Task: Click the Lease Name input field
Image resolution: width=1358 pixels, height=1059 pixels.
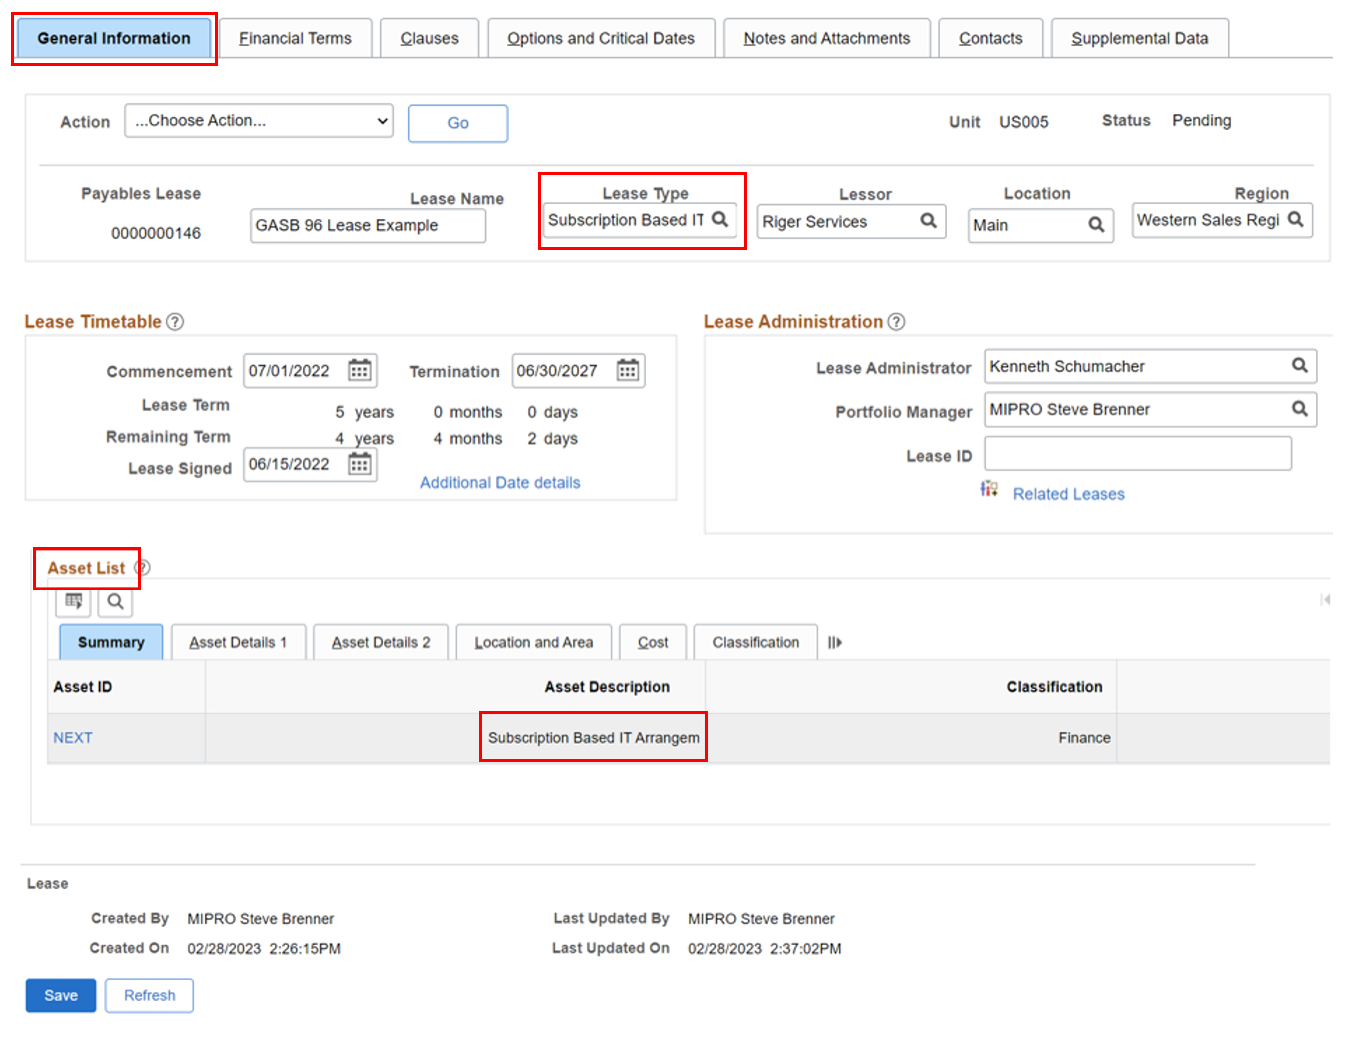Action: (x=368, y=226)
